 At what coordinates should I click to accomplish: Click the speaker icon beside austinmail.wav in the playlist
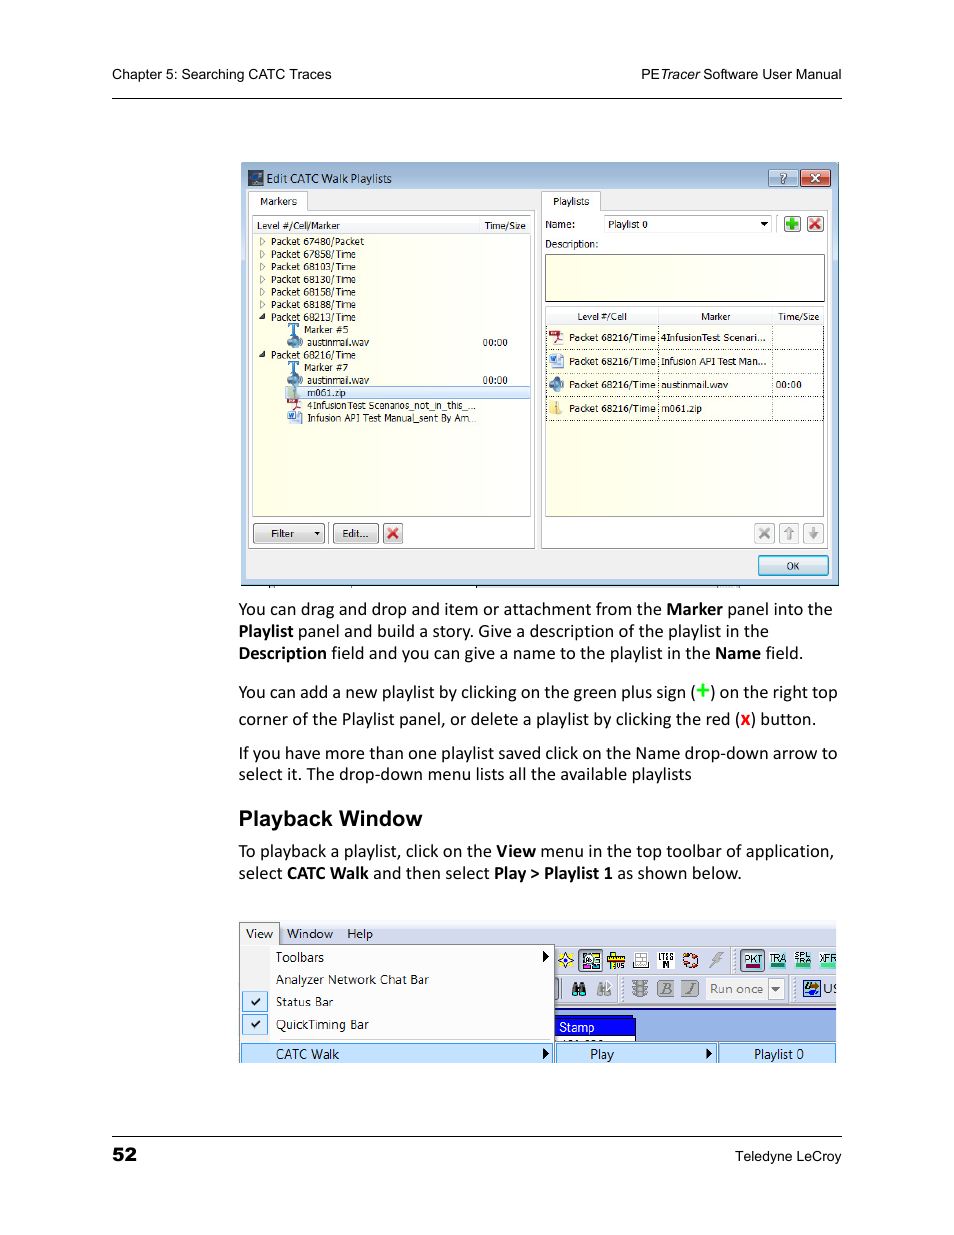pos(556,384)
